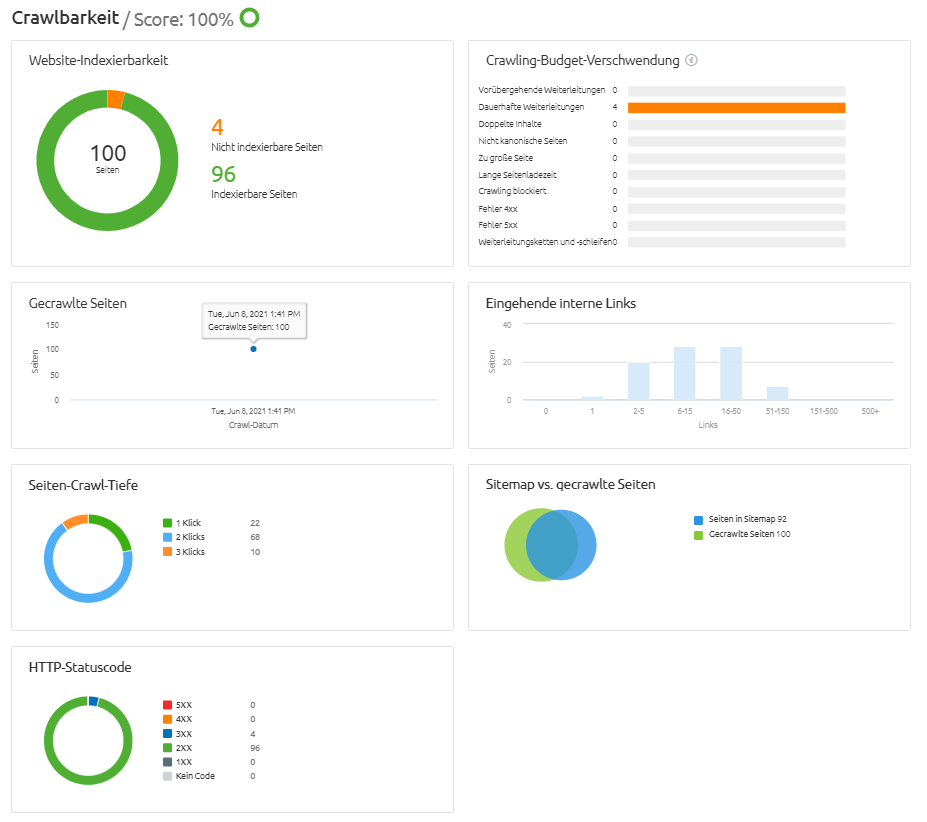Click the green score circle icon

click(249, 18)
